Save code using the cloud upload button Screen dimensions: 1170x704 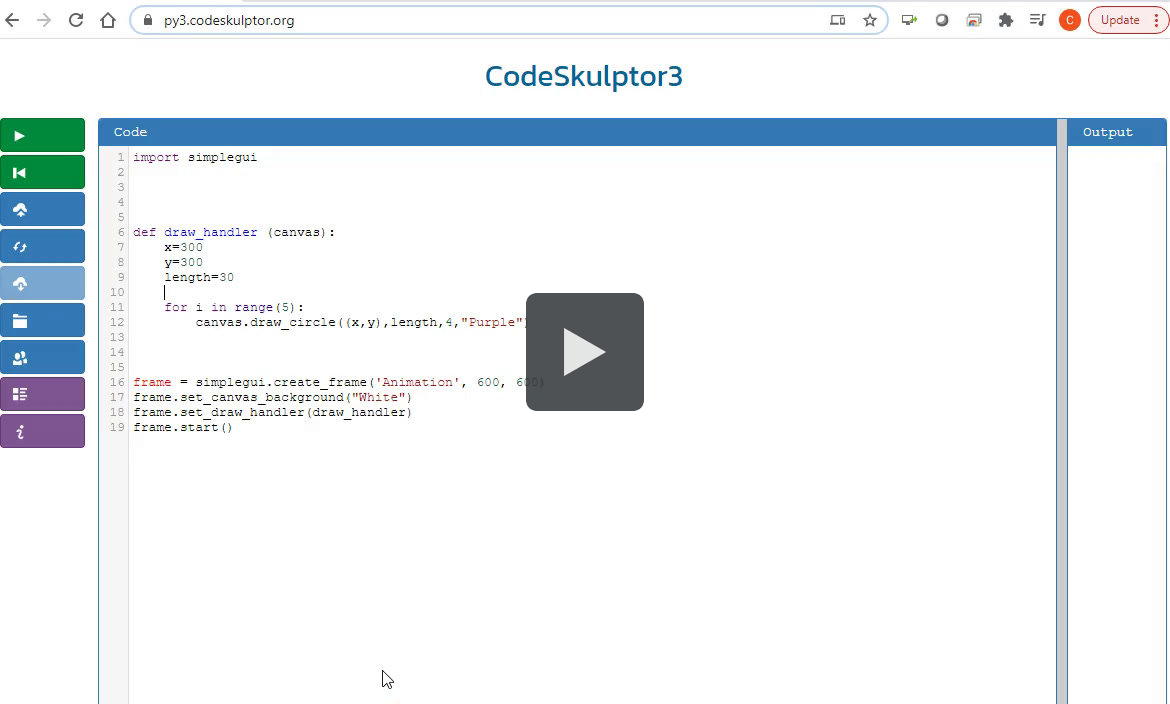click(42, 210)
